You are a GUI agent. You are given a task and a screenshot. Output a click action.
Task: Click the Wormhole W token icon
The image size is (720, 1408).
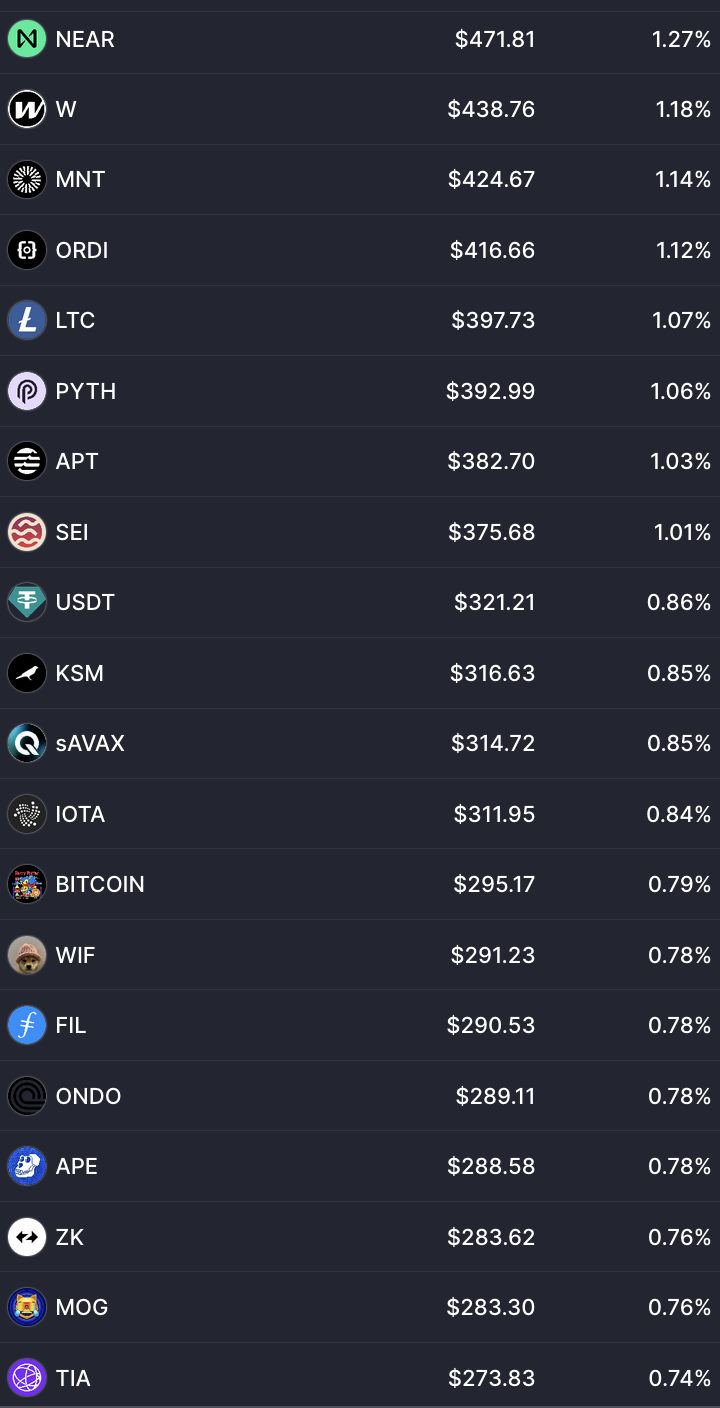coord(27,109)
